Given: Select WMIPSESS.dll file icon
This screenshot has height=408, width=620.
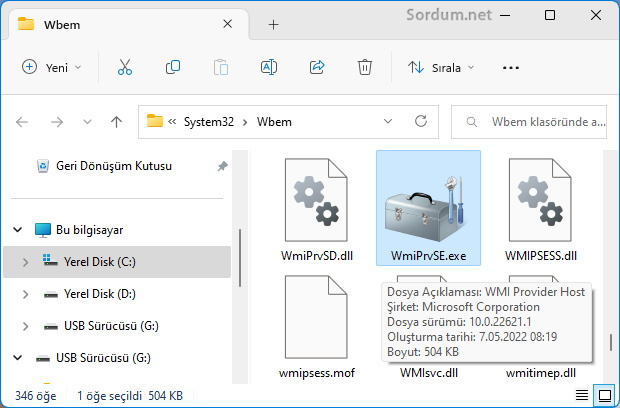Looking at the screenshot, I should 540,200.
